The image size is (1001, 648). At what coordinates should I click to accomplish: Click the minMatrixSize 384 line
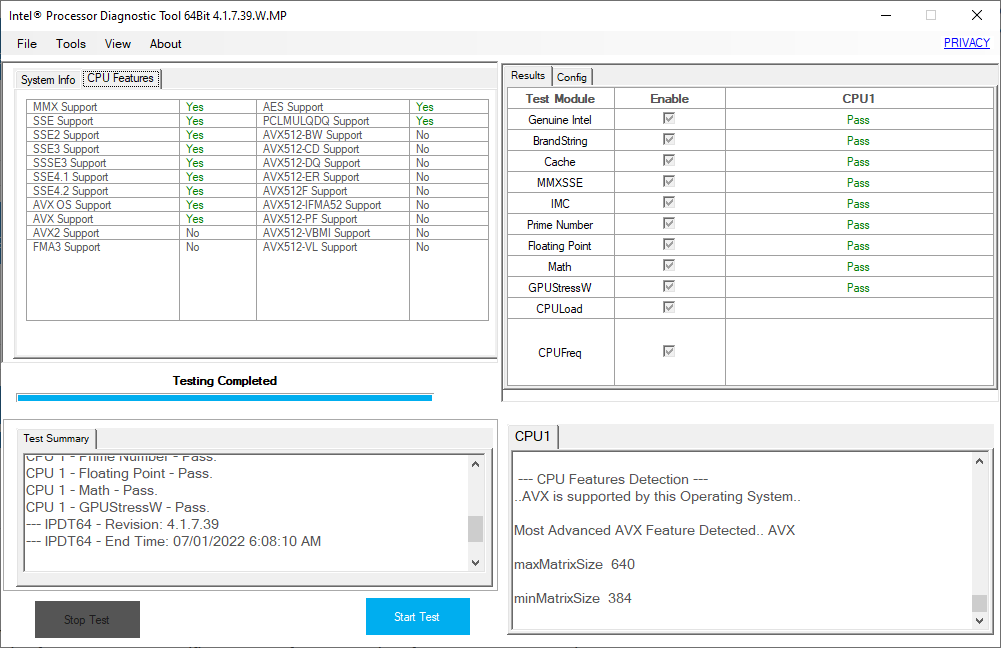[573, 599]
